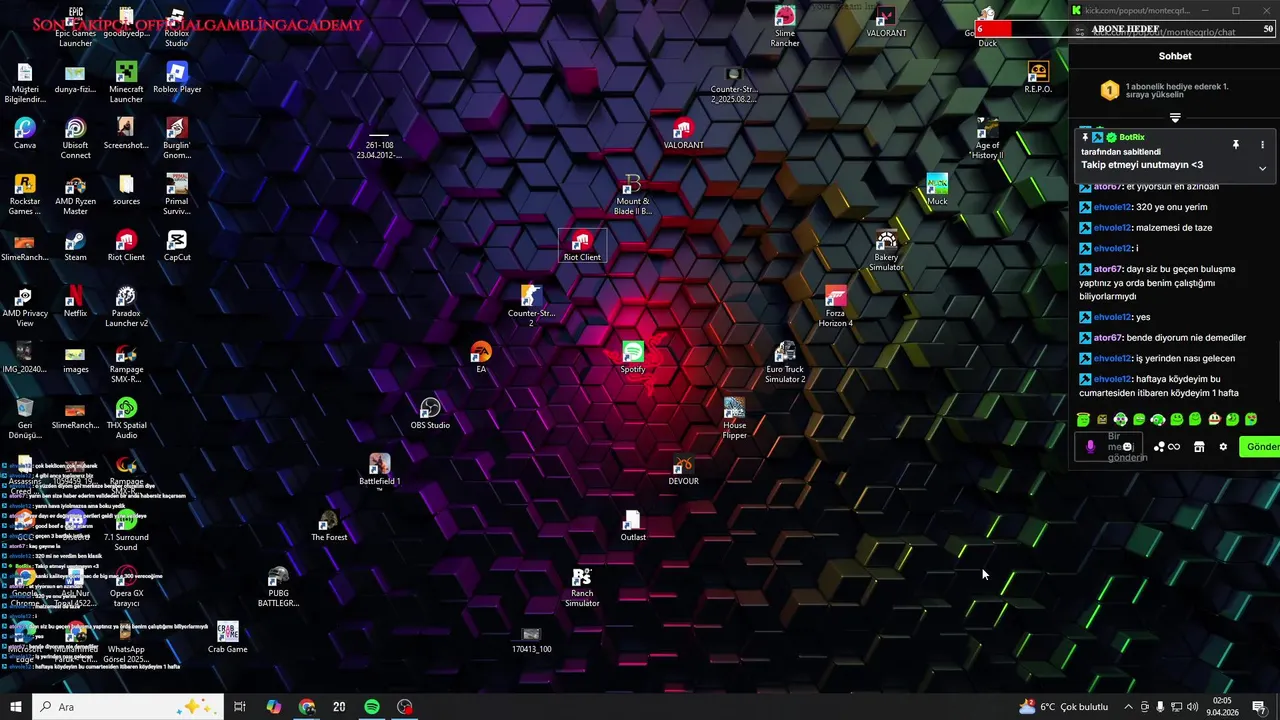Select the PUBG BATTLEGROUNDS desktop icon
Screen dimensions: 1280x720
click(x=278, y=587)
